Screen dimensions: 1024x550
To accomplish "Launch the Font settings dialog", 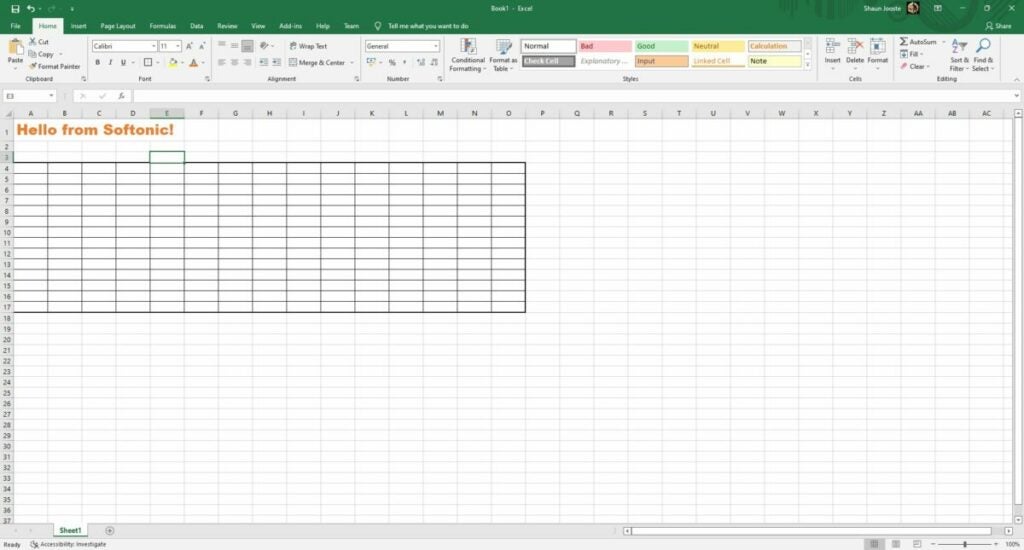I will click(207, 79).
